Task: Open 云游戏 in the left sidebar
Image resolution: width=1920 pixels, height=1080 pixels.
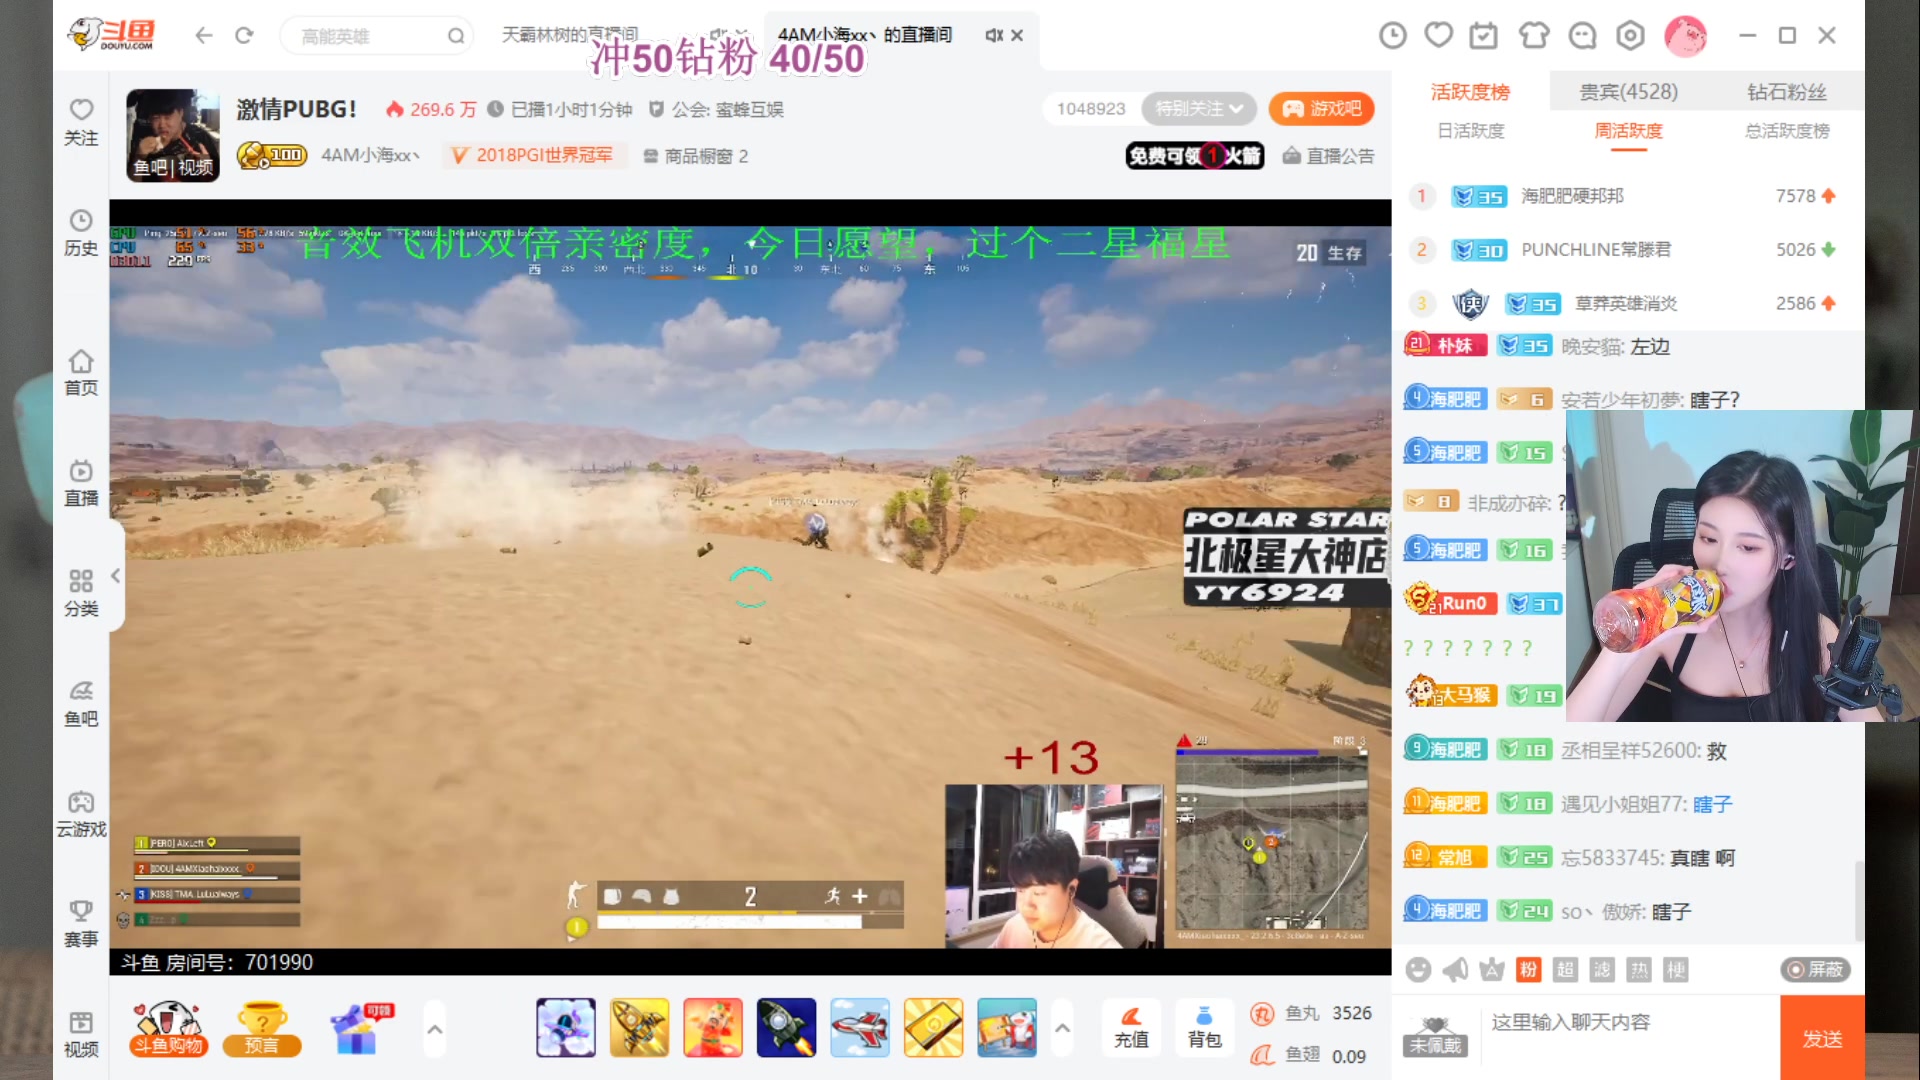Action: click(x=81, y=813)
